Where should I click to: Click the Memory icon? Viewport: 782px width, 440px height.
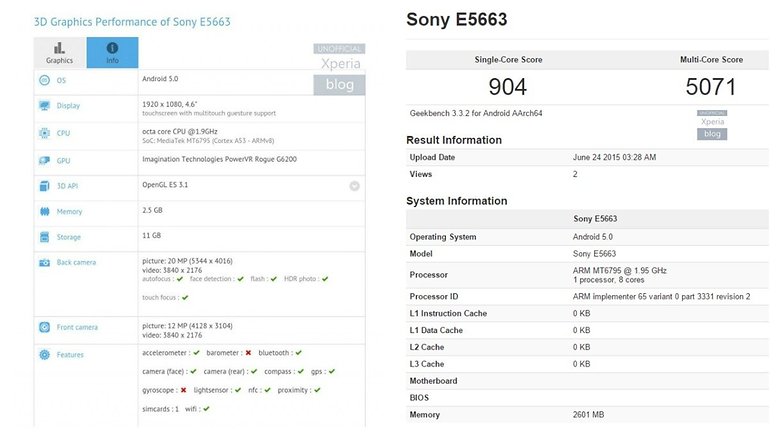click(44, 212)
